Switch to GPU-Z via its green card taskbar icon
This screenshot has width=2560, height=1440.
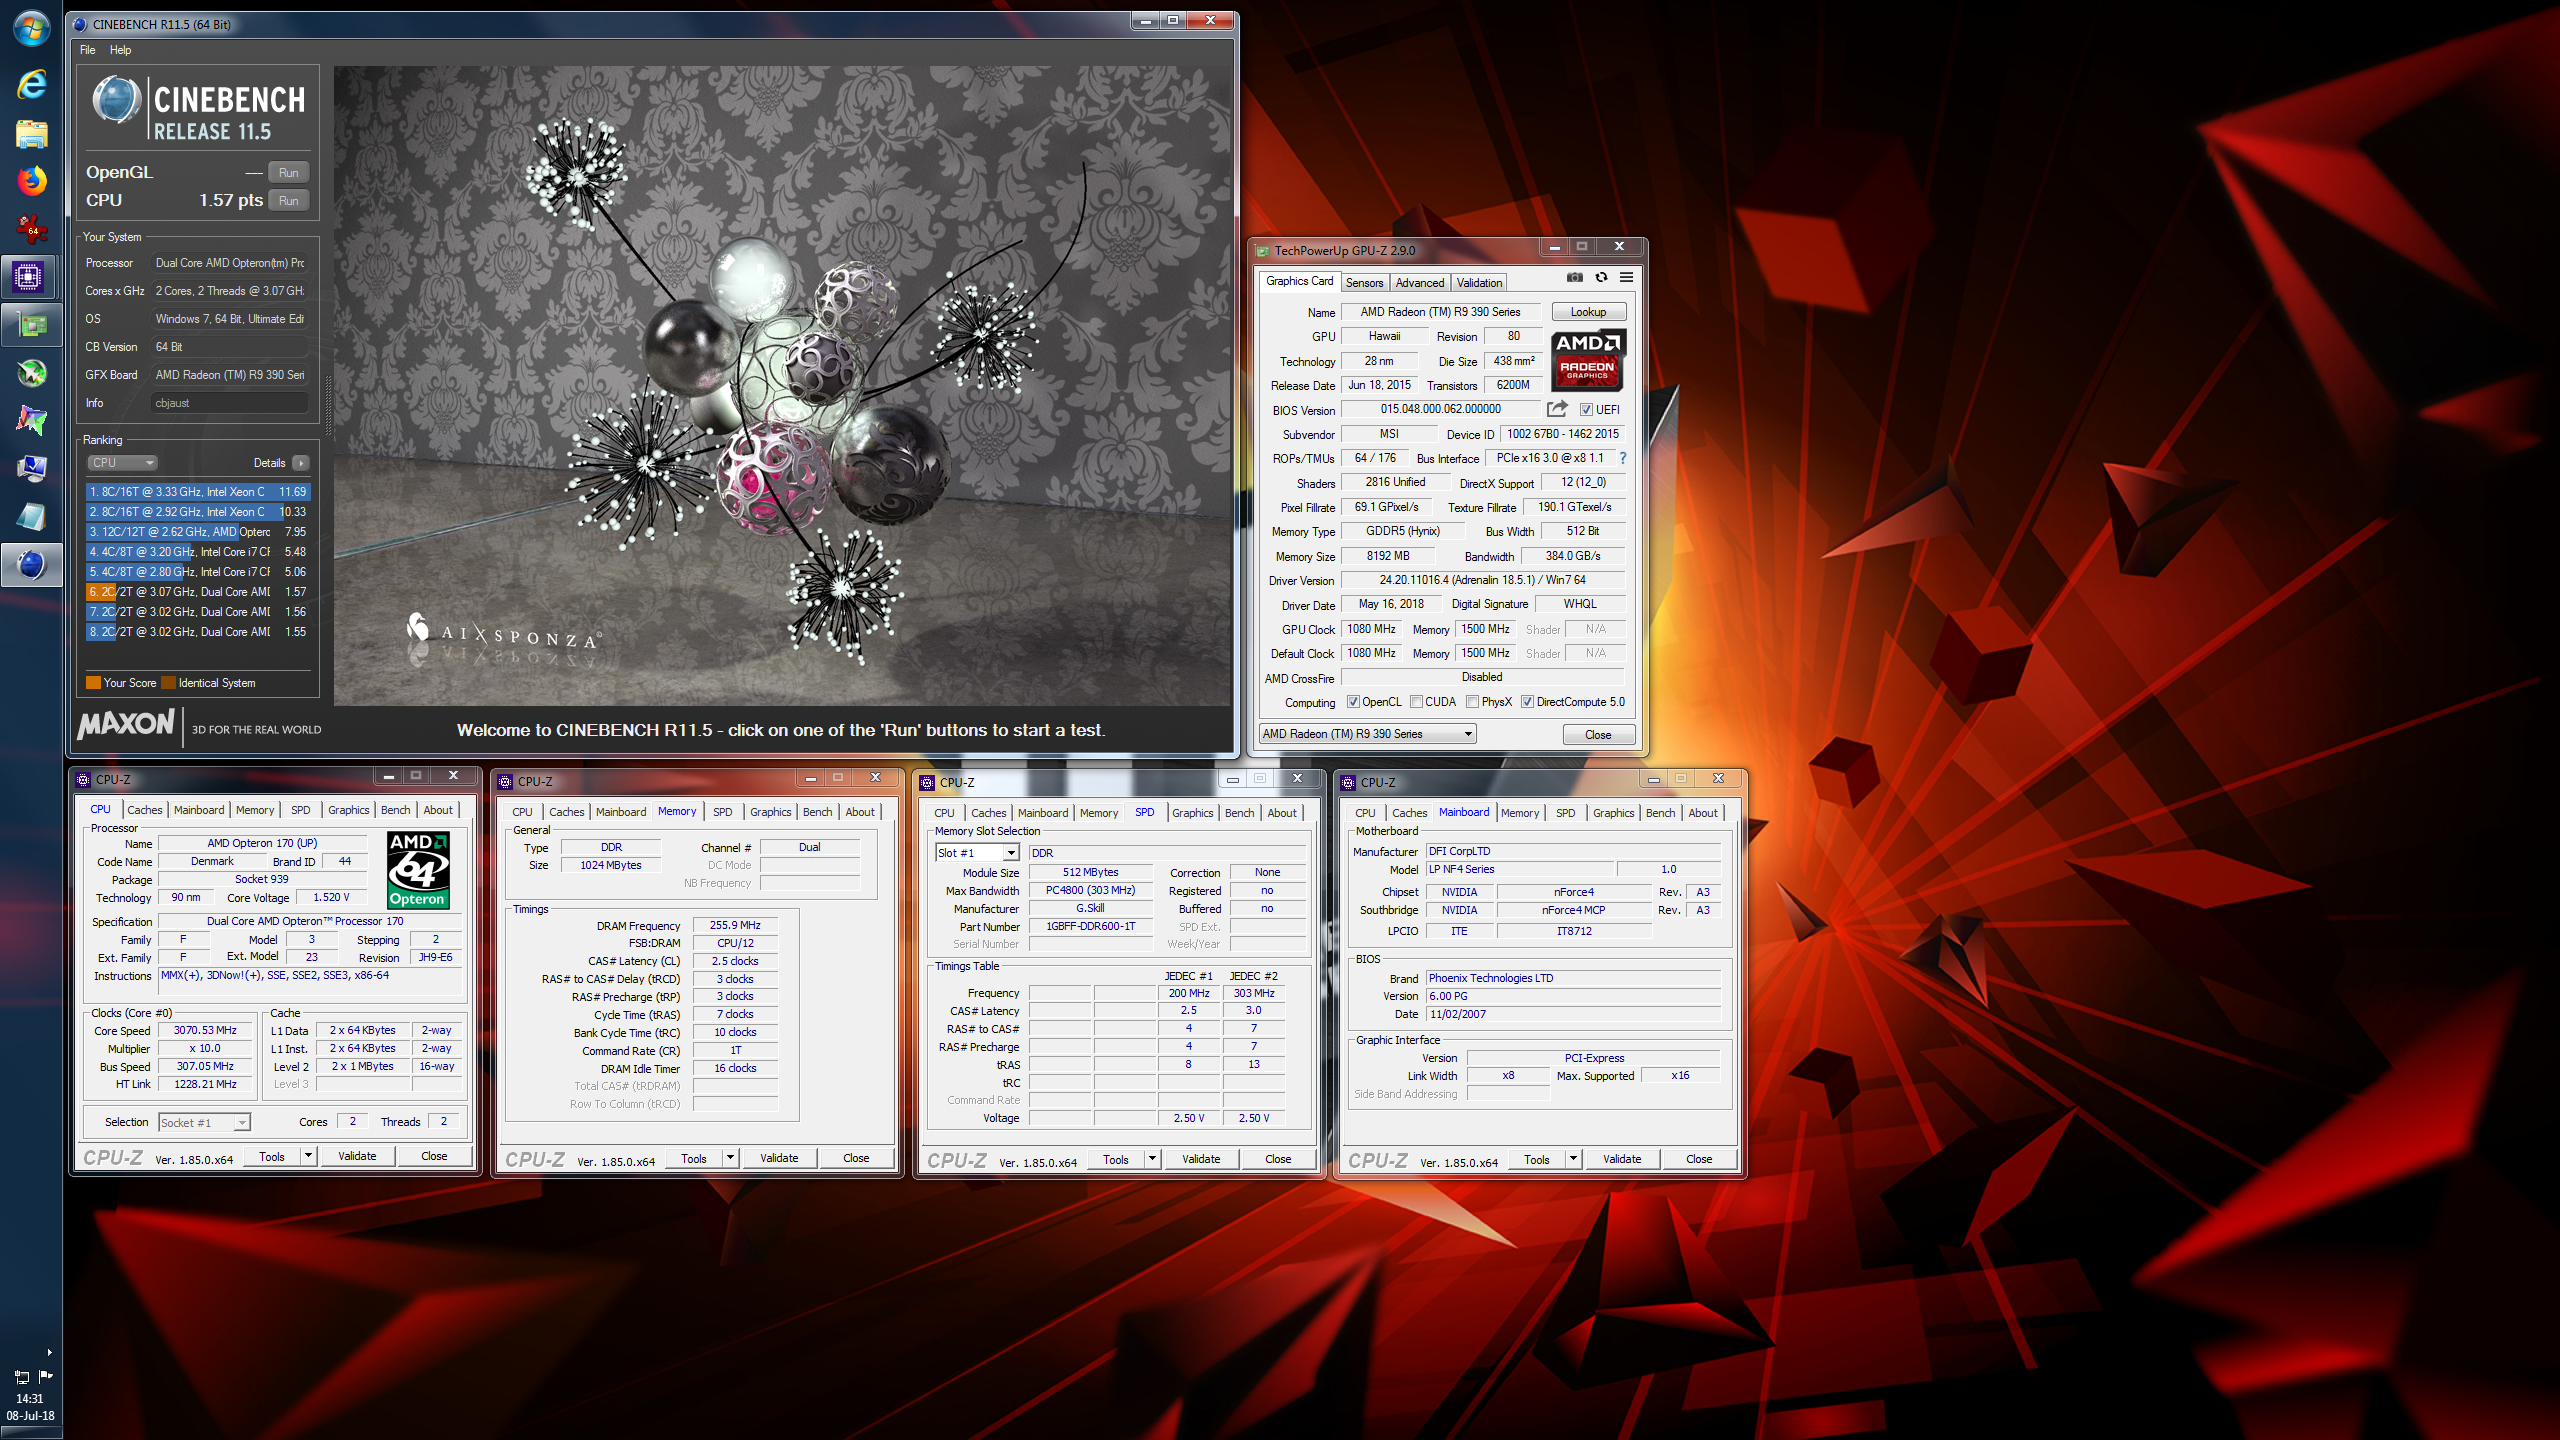tap(31, 325)
